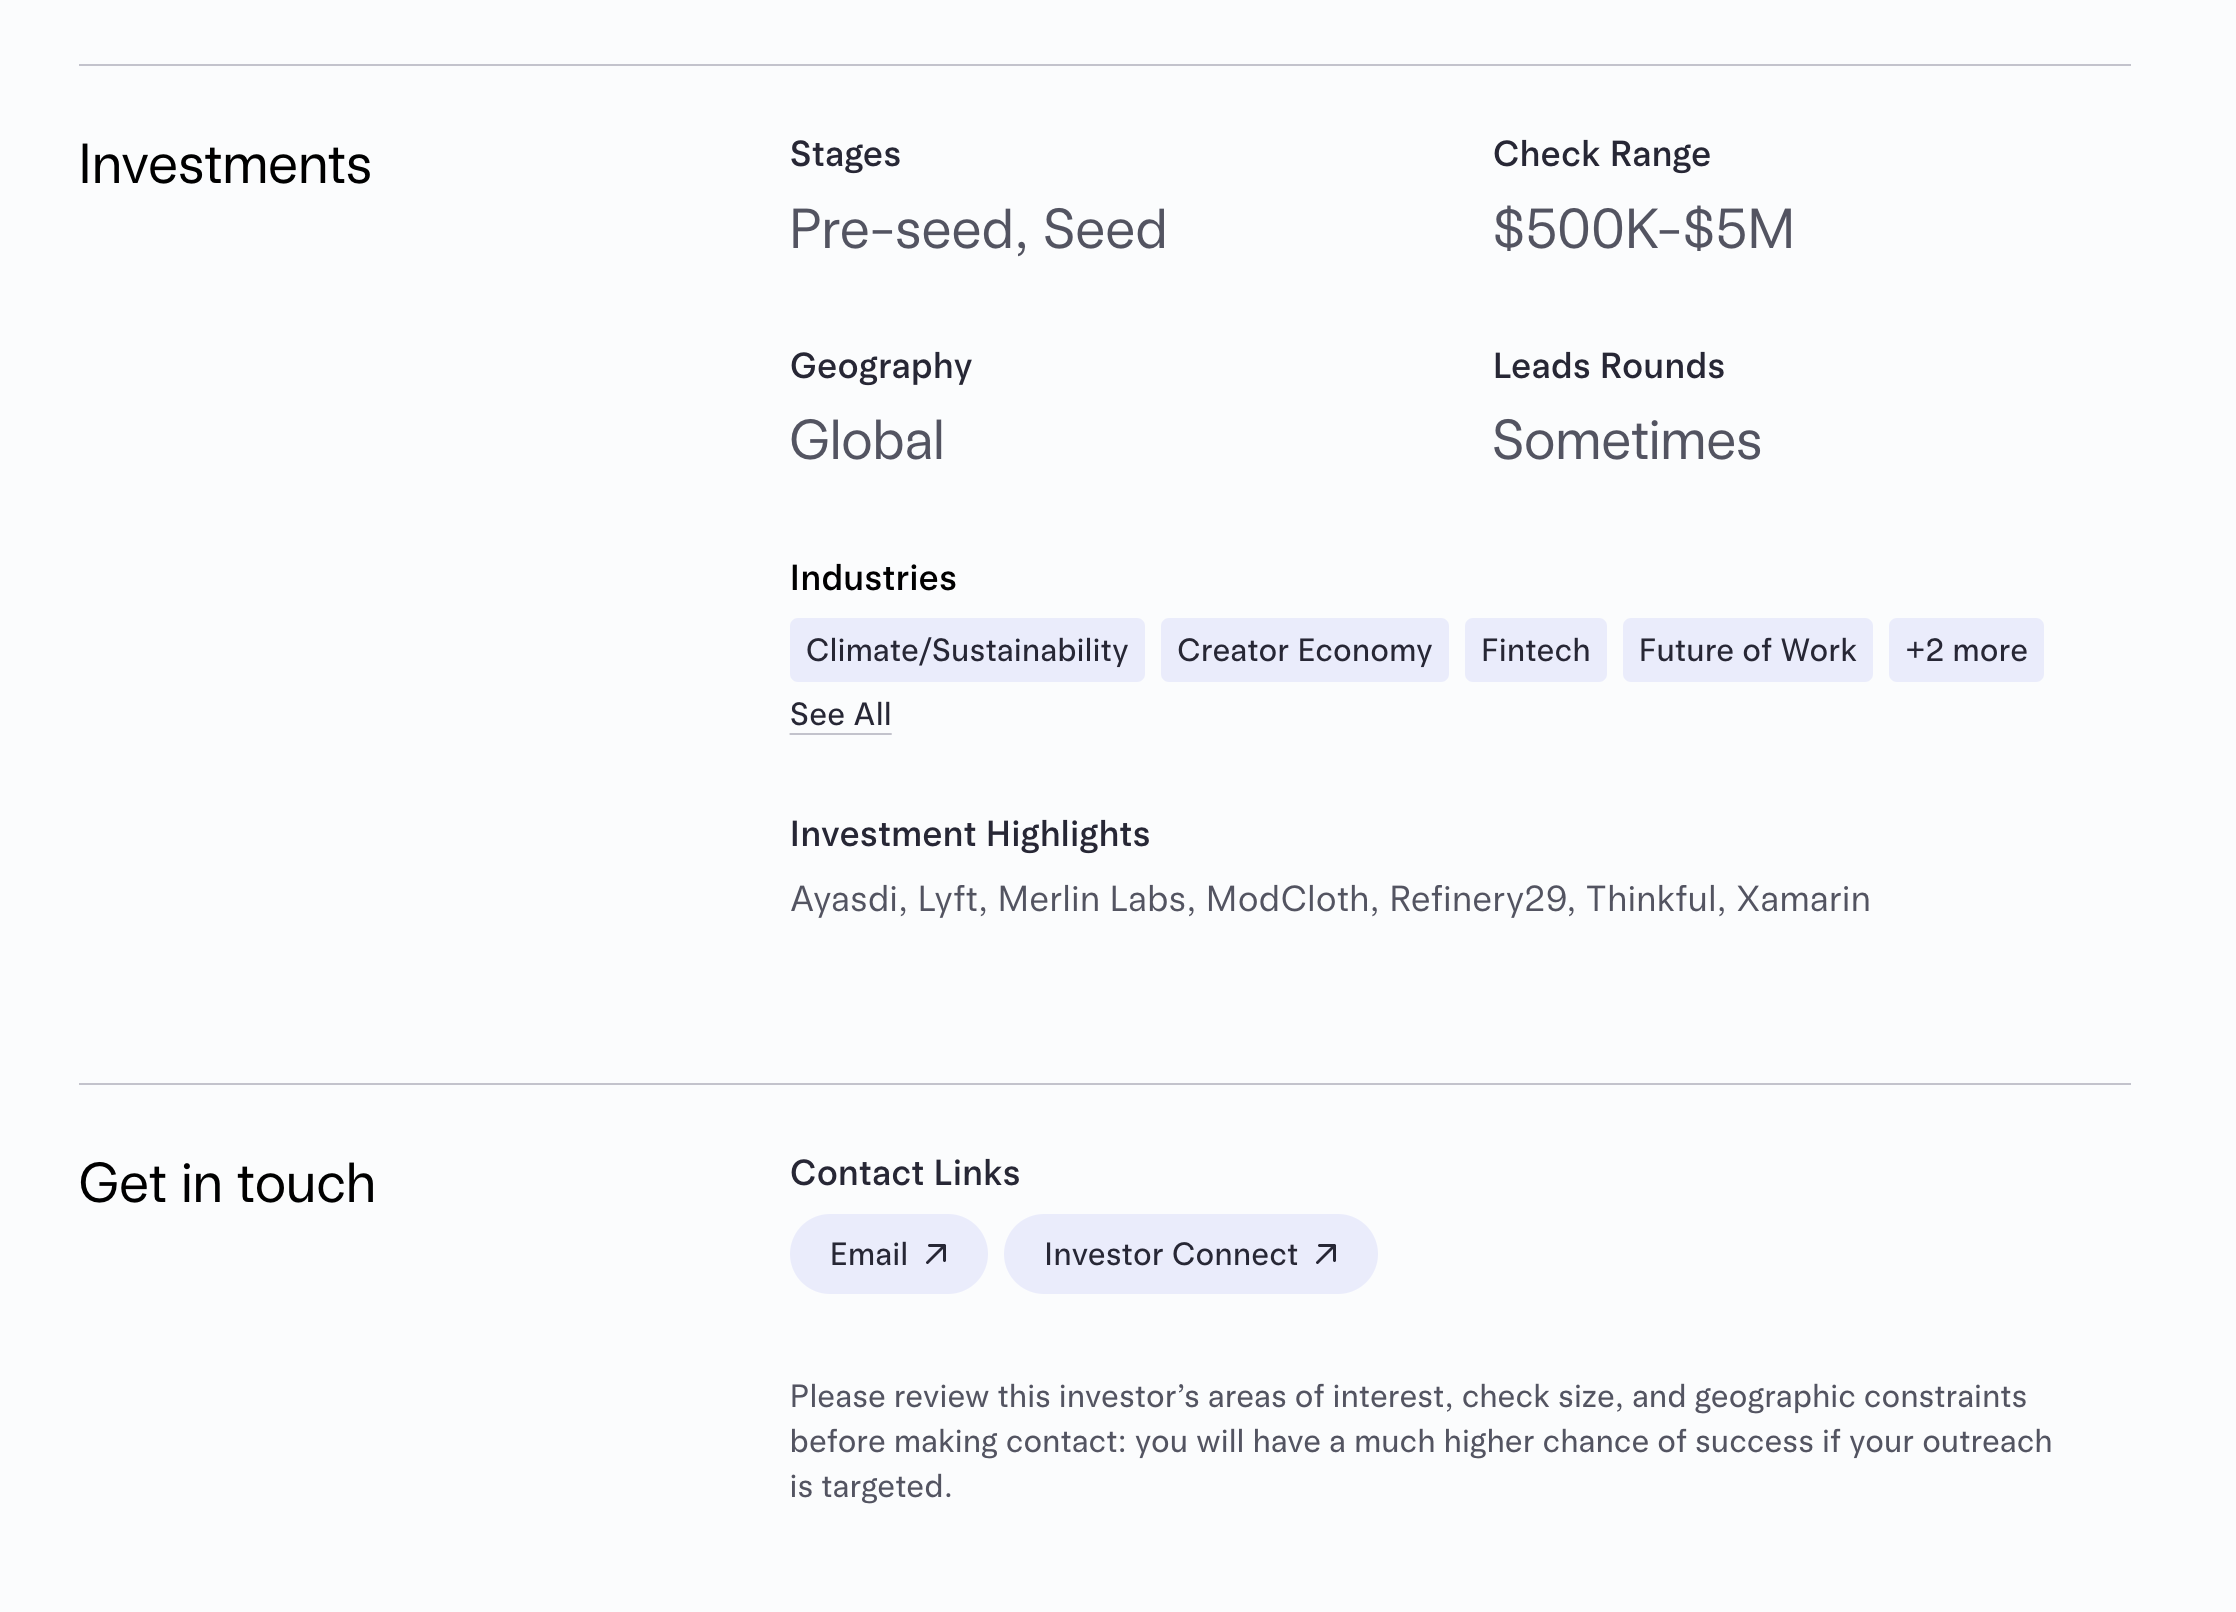Click the outreach advice paragraph

[1420, 1441]
